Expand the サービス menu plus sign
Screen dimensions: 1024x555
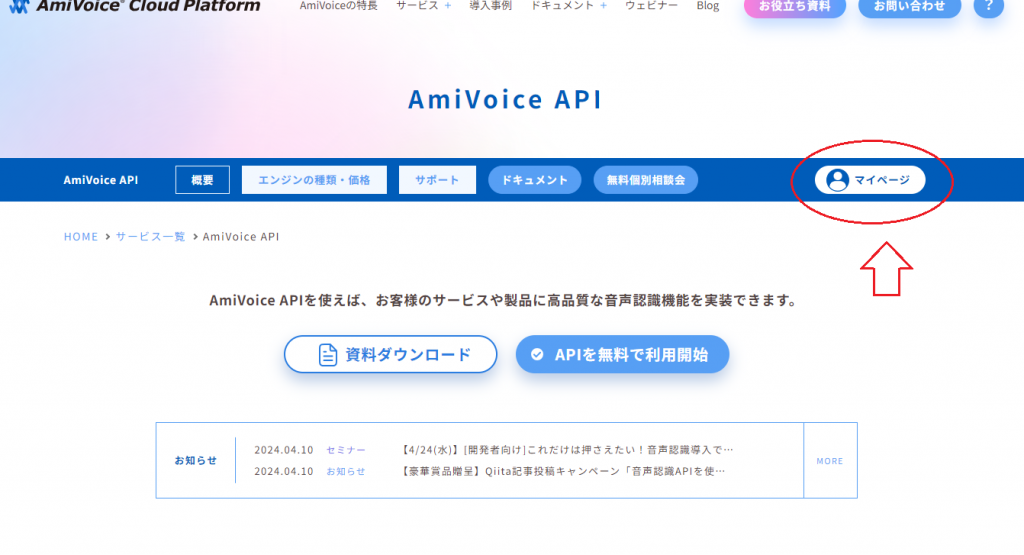448,5
